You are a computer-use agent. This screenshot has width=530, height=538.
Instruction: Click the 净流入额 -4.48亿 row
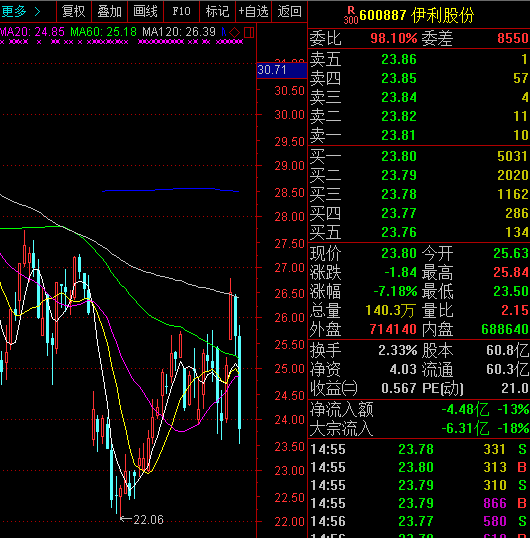[x=419, y=409]
